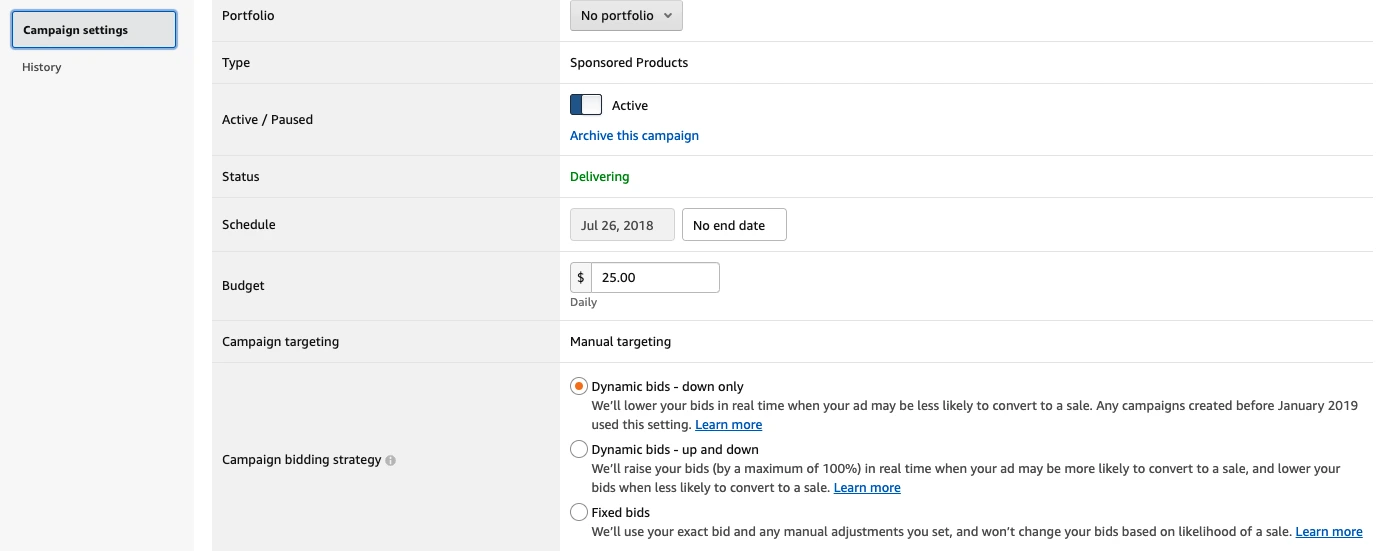
Task: Click Archive this campaign link
Action: pyautogui.click(x=634, y=136)
